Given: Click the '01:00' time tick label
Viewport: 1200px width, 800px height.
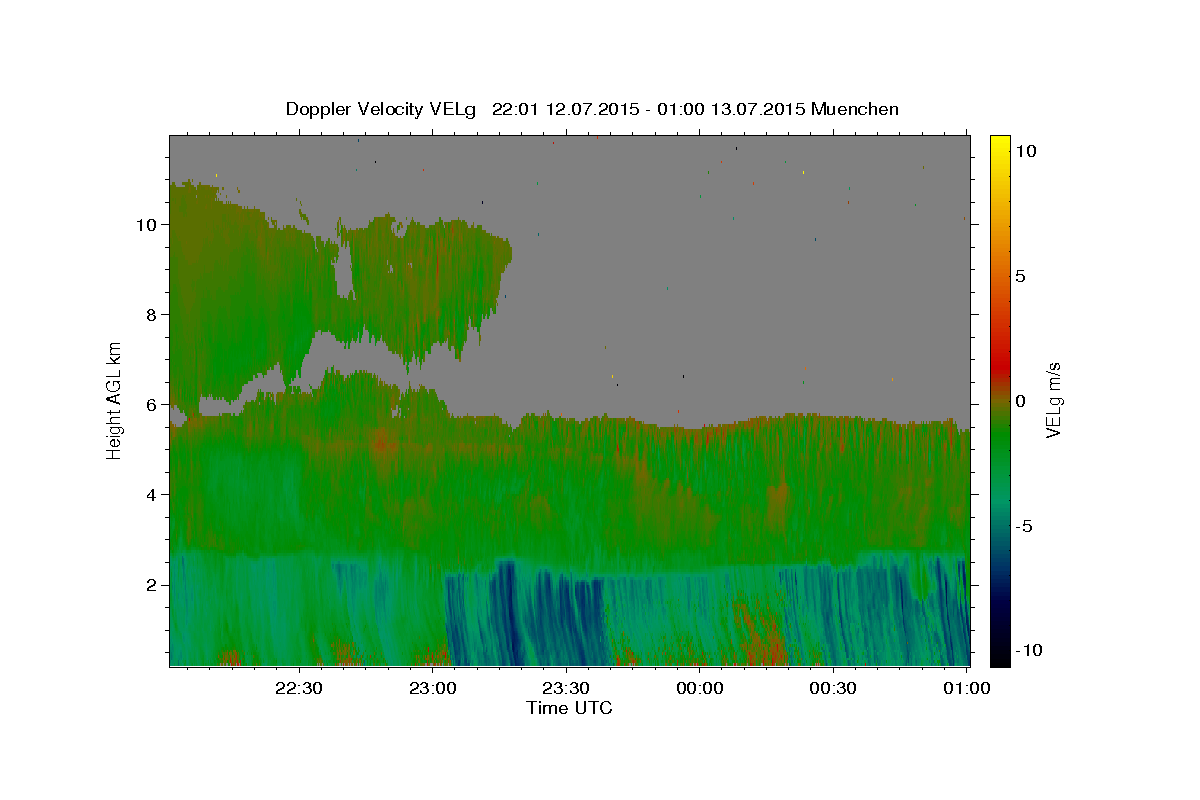Looking at the screenshot, I should [x=967, y=688].
